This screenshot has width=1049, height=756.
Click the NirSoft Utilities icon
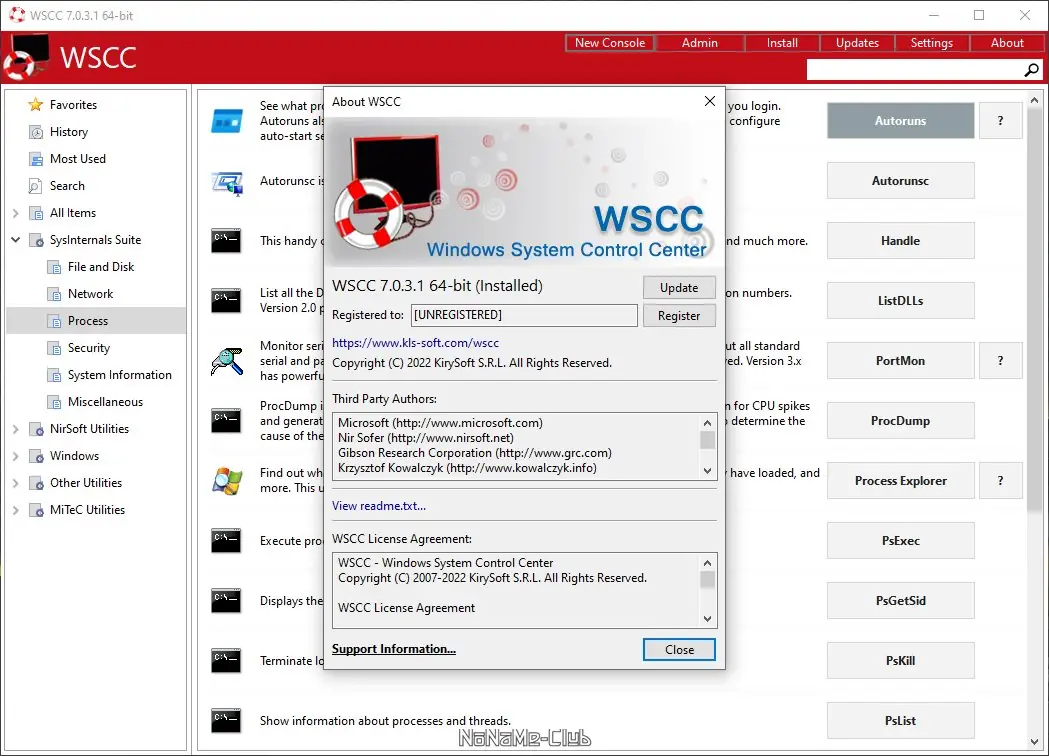coord(36,430)
